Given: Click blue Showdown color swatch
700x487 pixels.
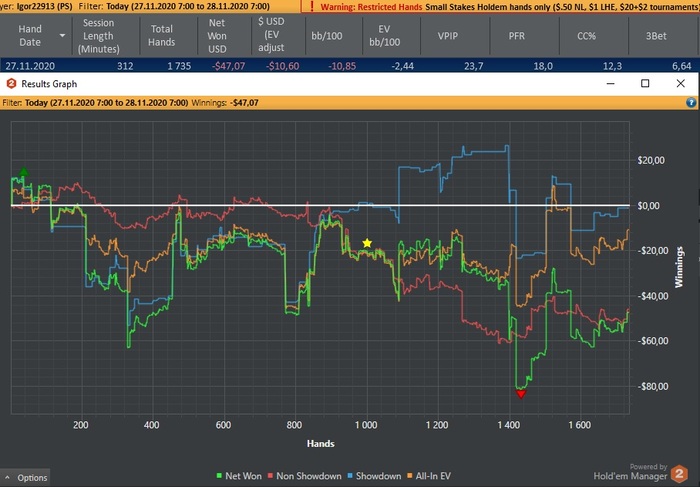Looking at the screenshot, I should pyautogui.click(x=350, y=476).
